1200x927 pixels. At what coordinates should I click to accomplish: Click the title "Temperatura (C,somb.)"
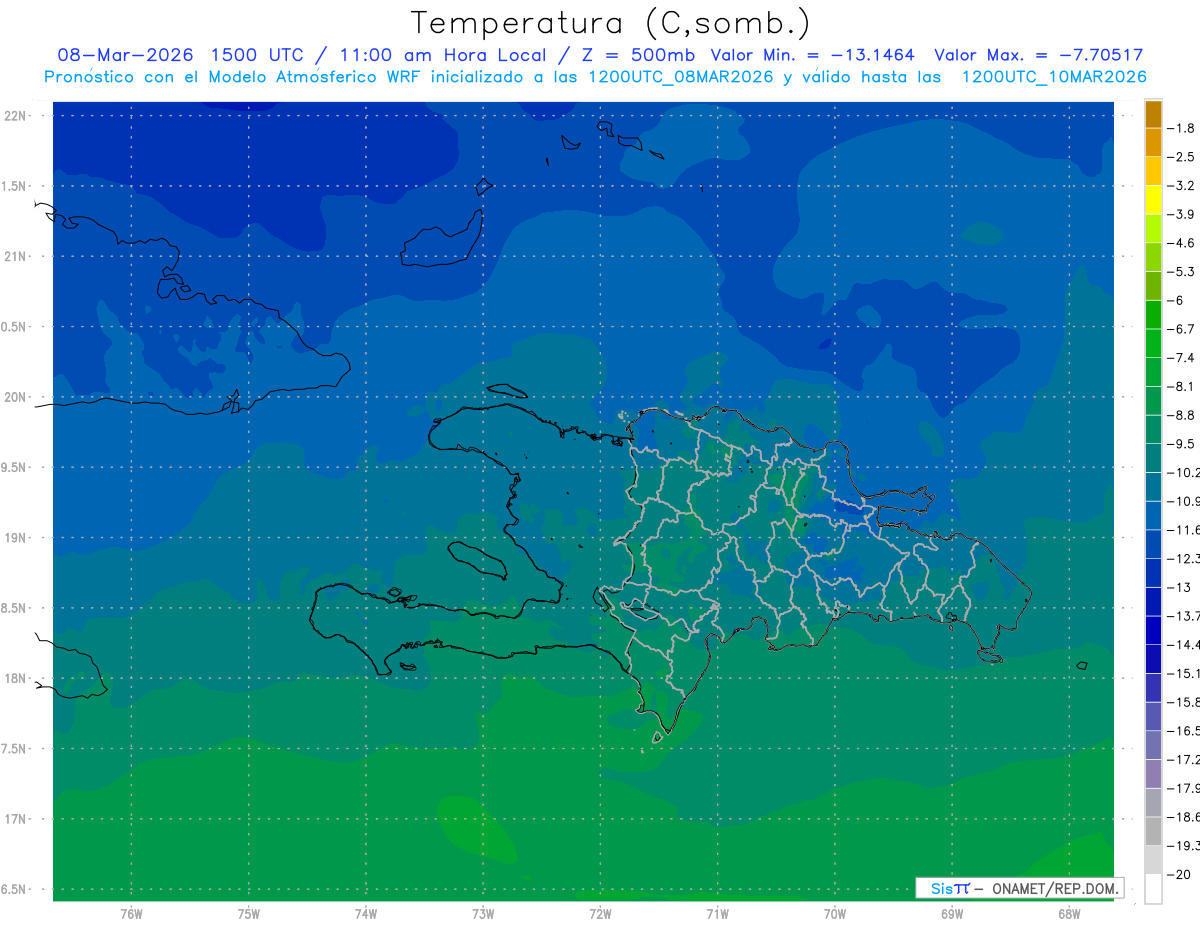pos(611,24)
